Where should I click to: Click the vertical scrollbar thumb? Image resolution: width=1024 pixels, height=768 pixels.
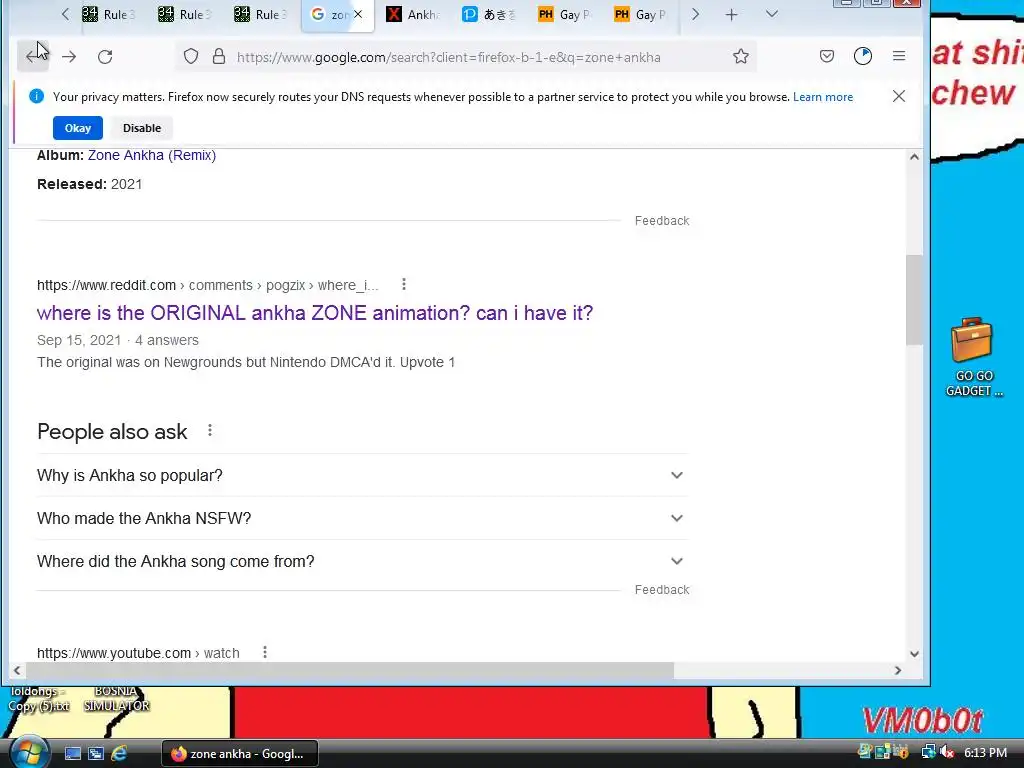[x=914, y=300]
